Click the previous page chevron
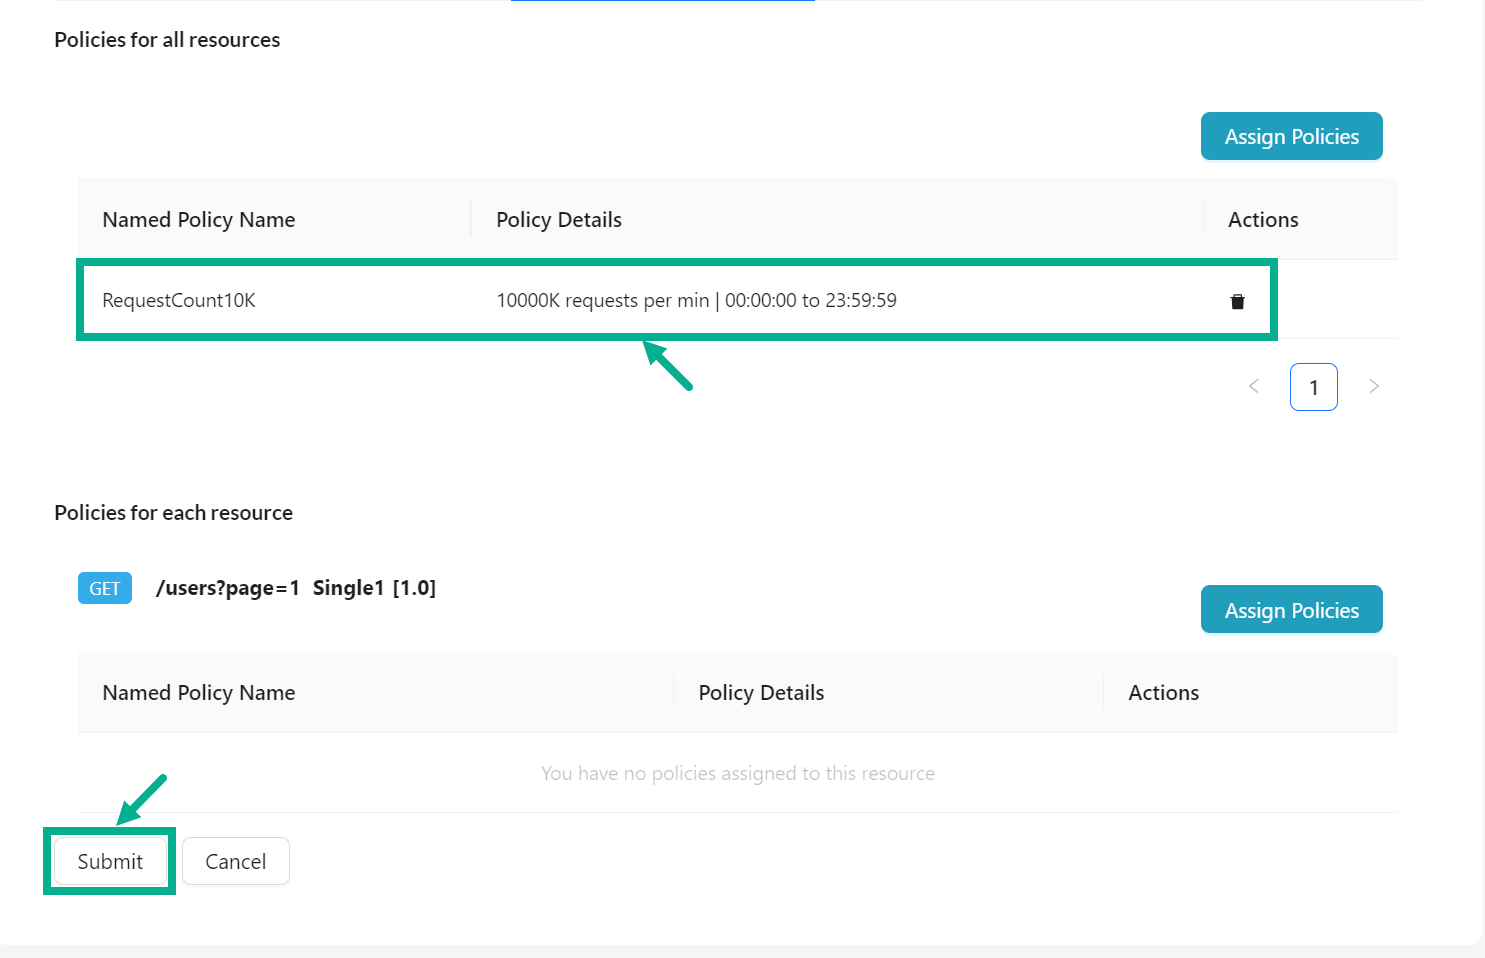This screenshot has height=958, width=1485. 1254,386
